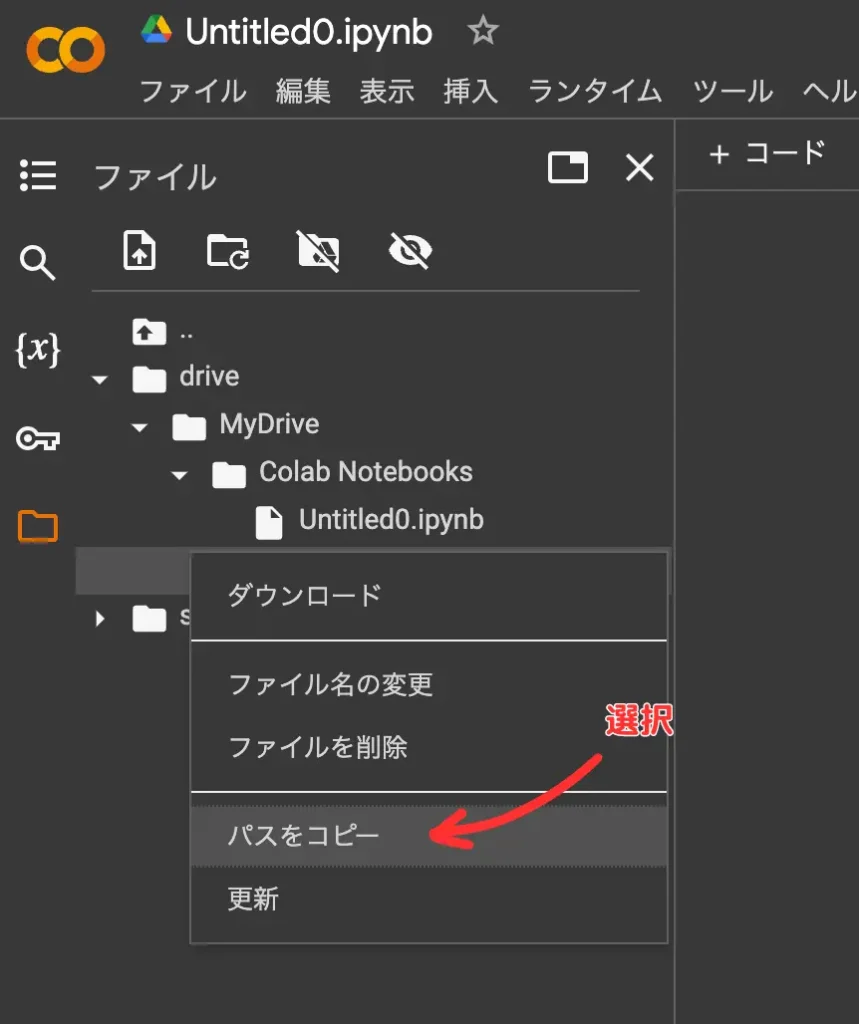Collapse the drive folder
This screenshot has height=1024, width=859.
coord(99,378)
